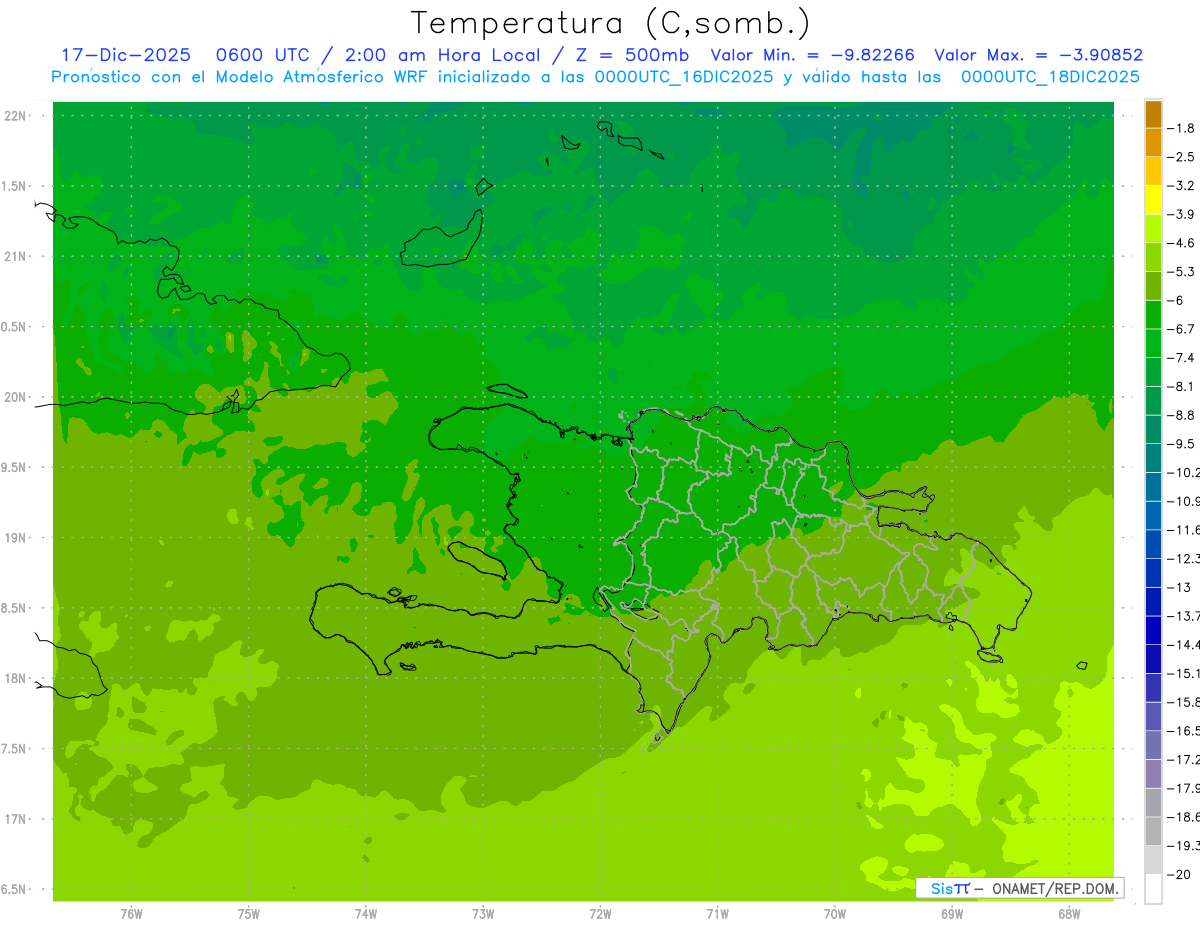
Task: Click the "-9.5" legend value
Action: (x=1181, y=444)
